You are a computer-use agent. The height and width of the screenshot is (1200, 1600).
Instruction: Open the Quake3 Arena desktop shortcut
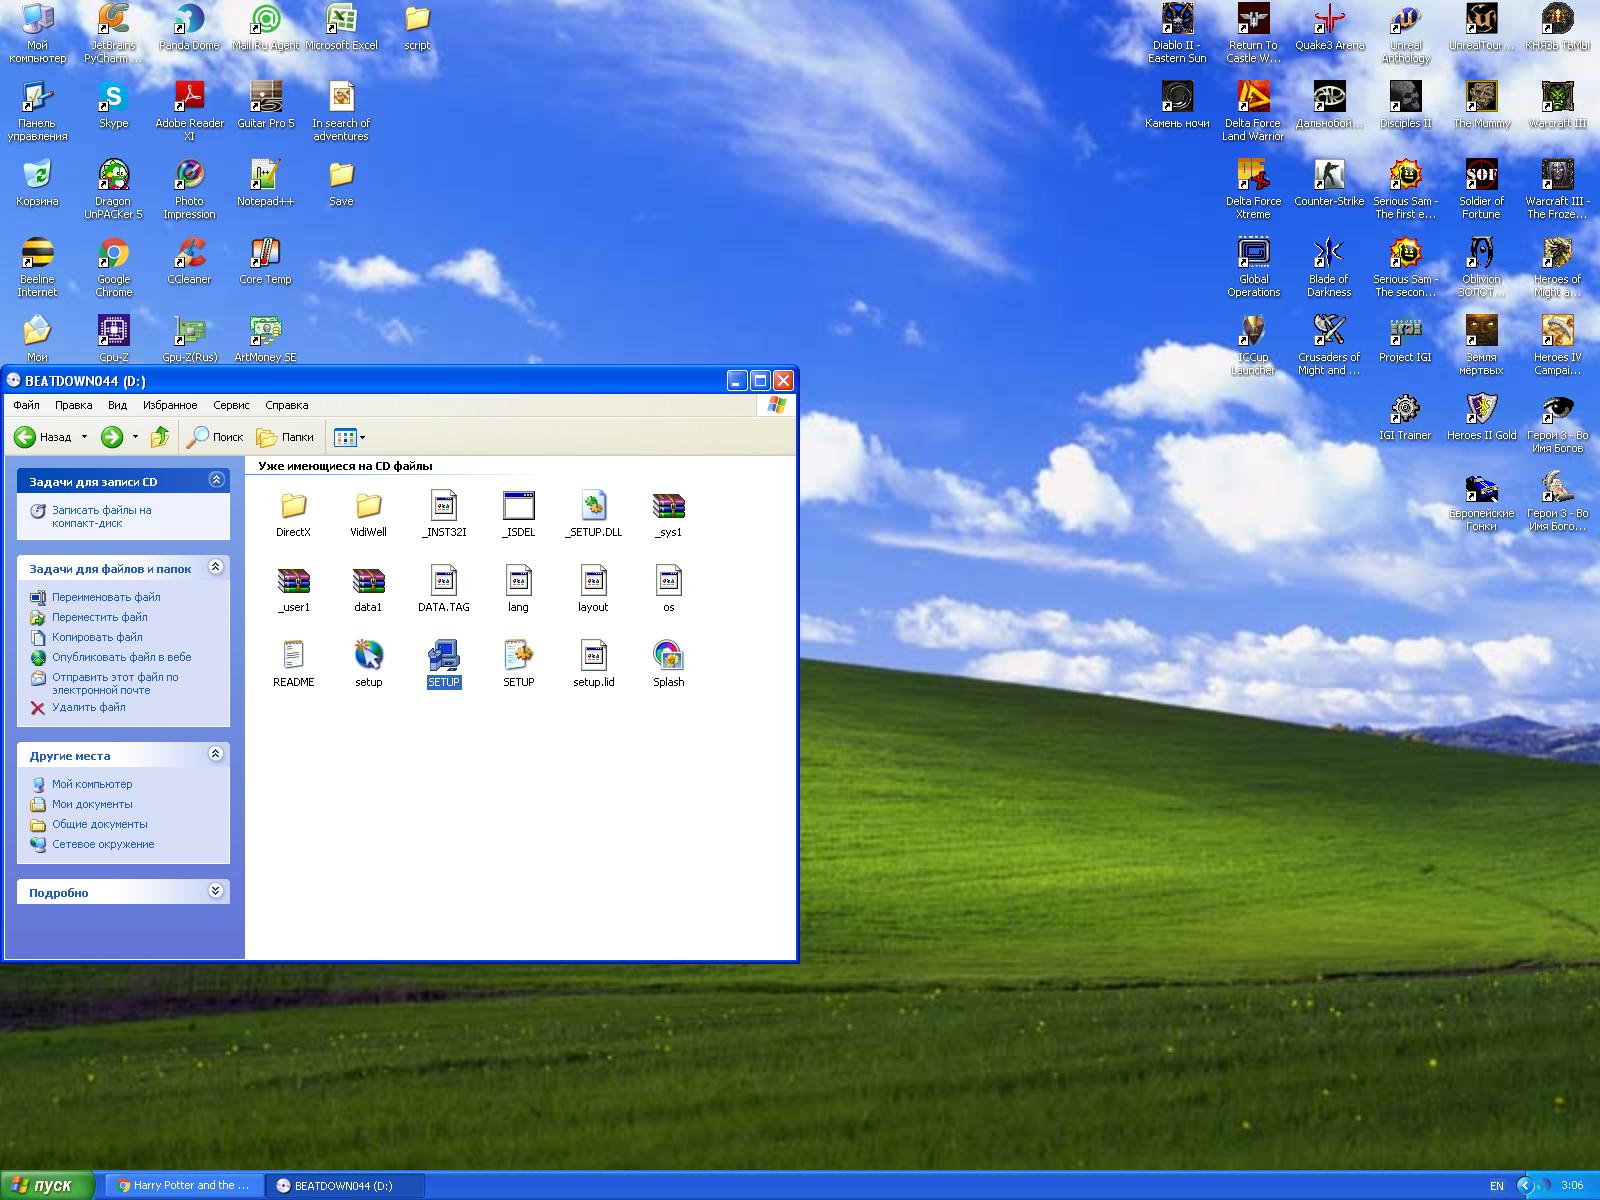[1329, 20]
